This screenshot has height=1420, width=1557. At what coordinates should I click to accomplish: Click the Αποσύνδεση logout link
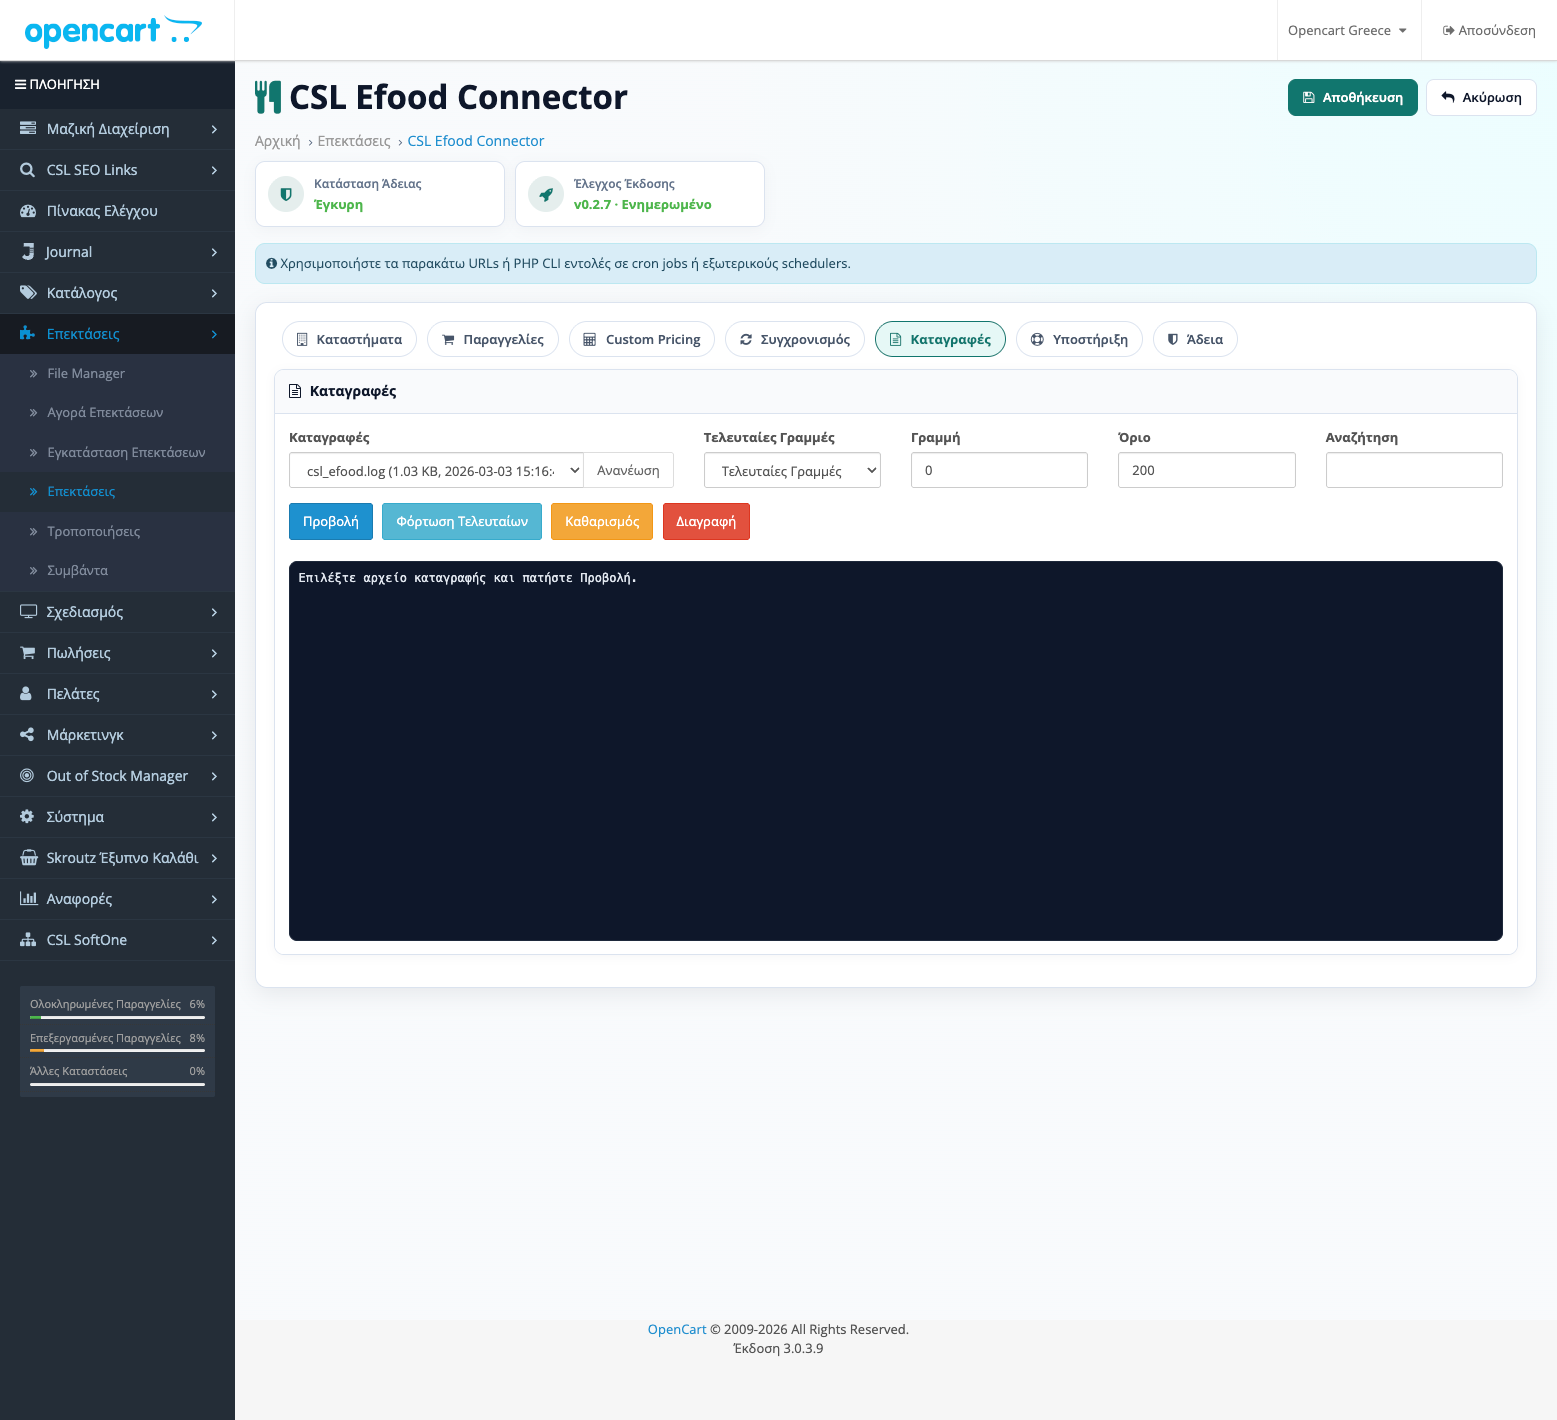[1488, 31]
